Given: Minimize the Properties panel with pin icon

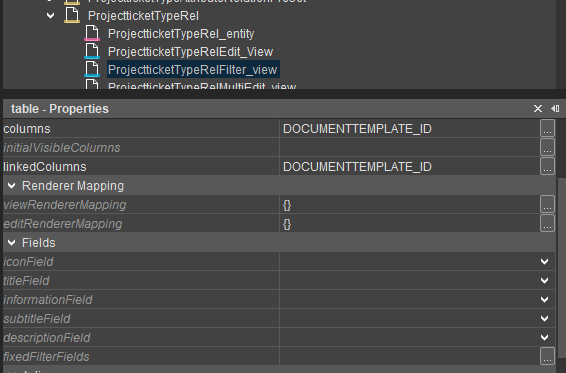Looking at the screenshot, I should (x=555, y=108).
